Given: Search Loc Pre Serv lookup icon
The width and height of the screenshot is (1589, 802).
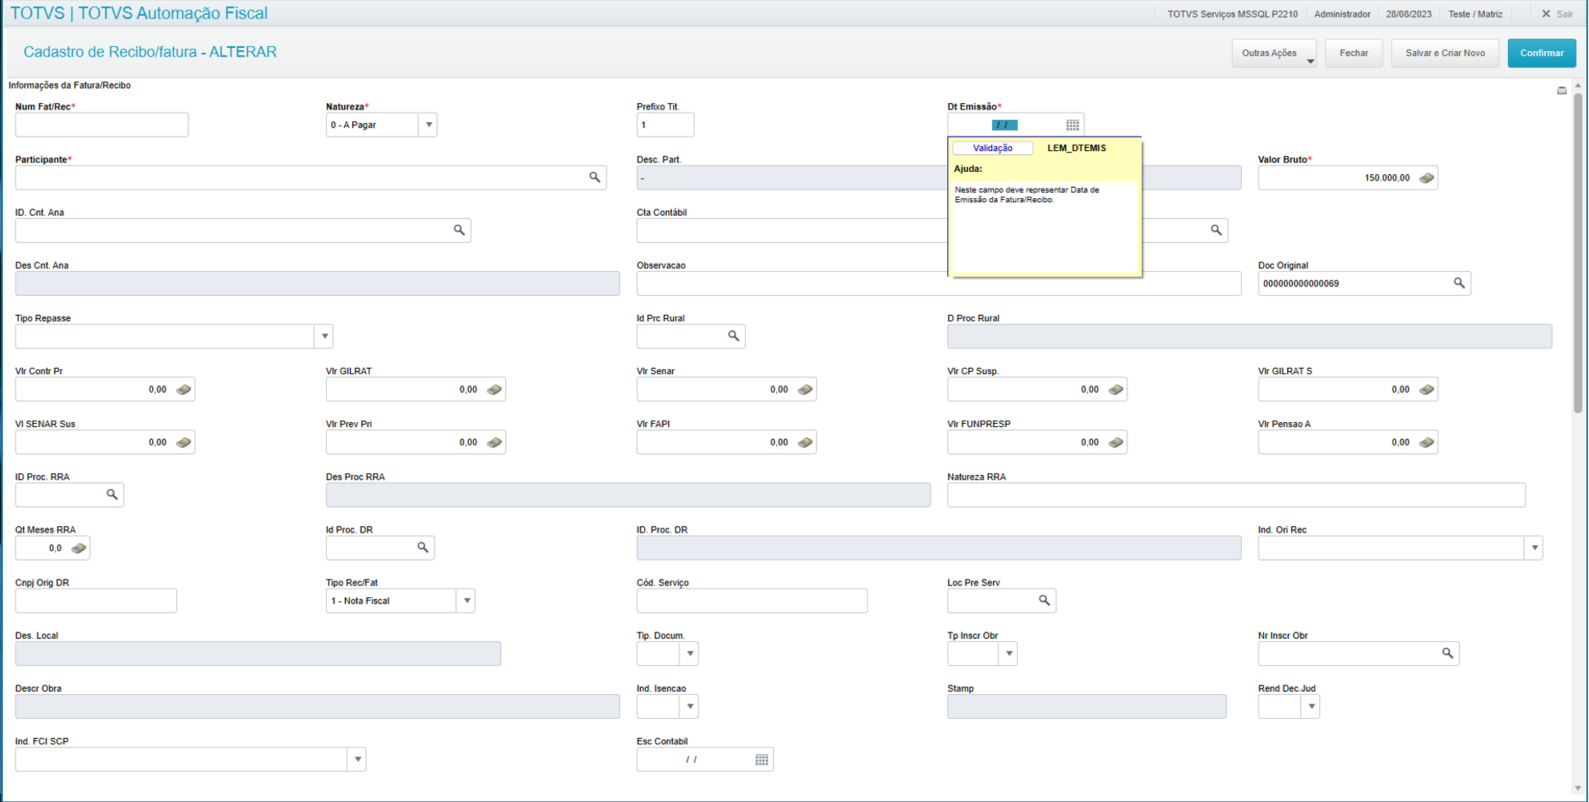Looking at the screenshot, I should pyautogui.click(x=1044, y=600).
